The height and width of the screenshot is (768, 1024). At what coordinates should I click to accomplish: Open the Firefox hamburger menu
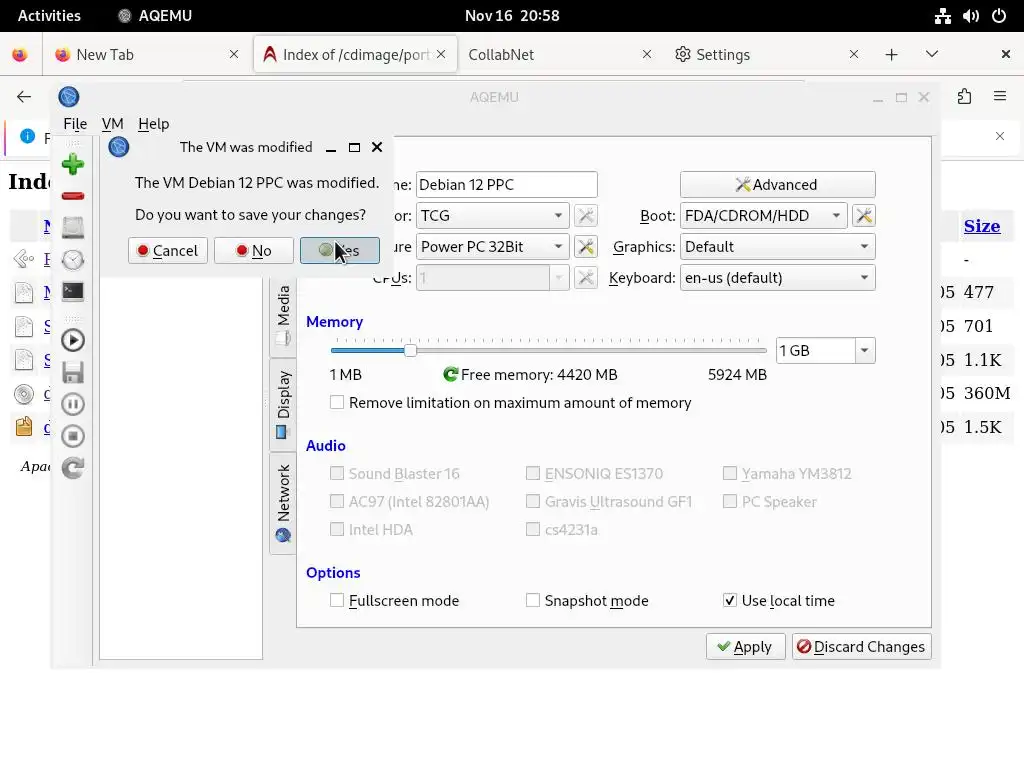click(x=1000, y=97)
